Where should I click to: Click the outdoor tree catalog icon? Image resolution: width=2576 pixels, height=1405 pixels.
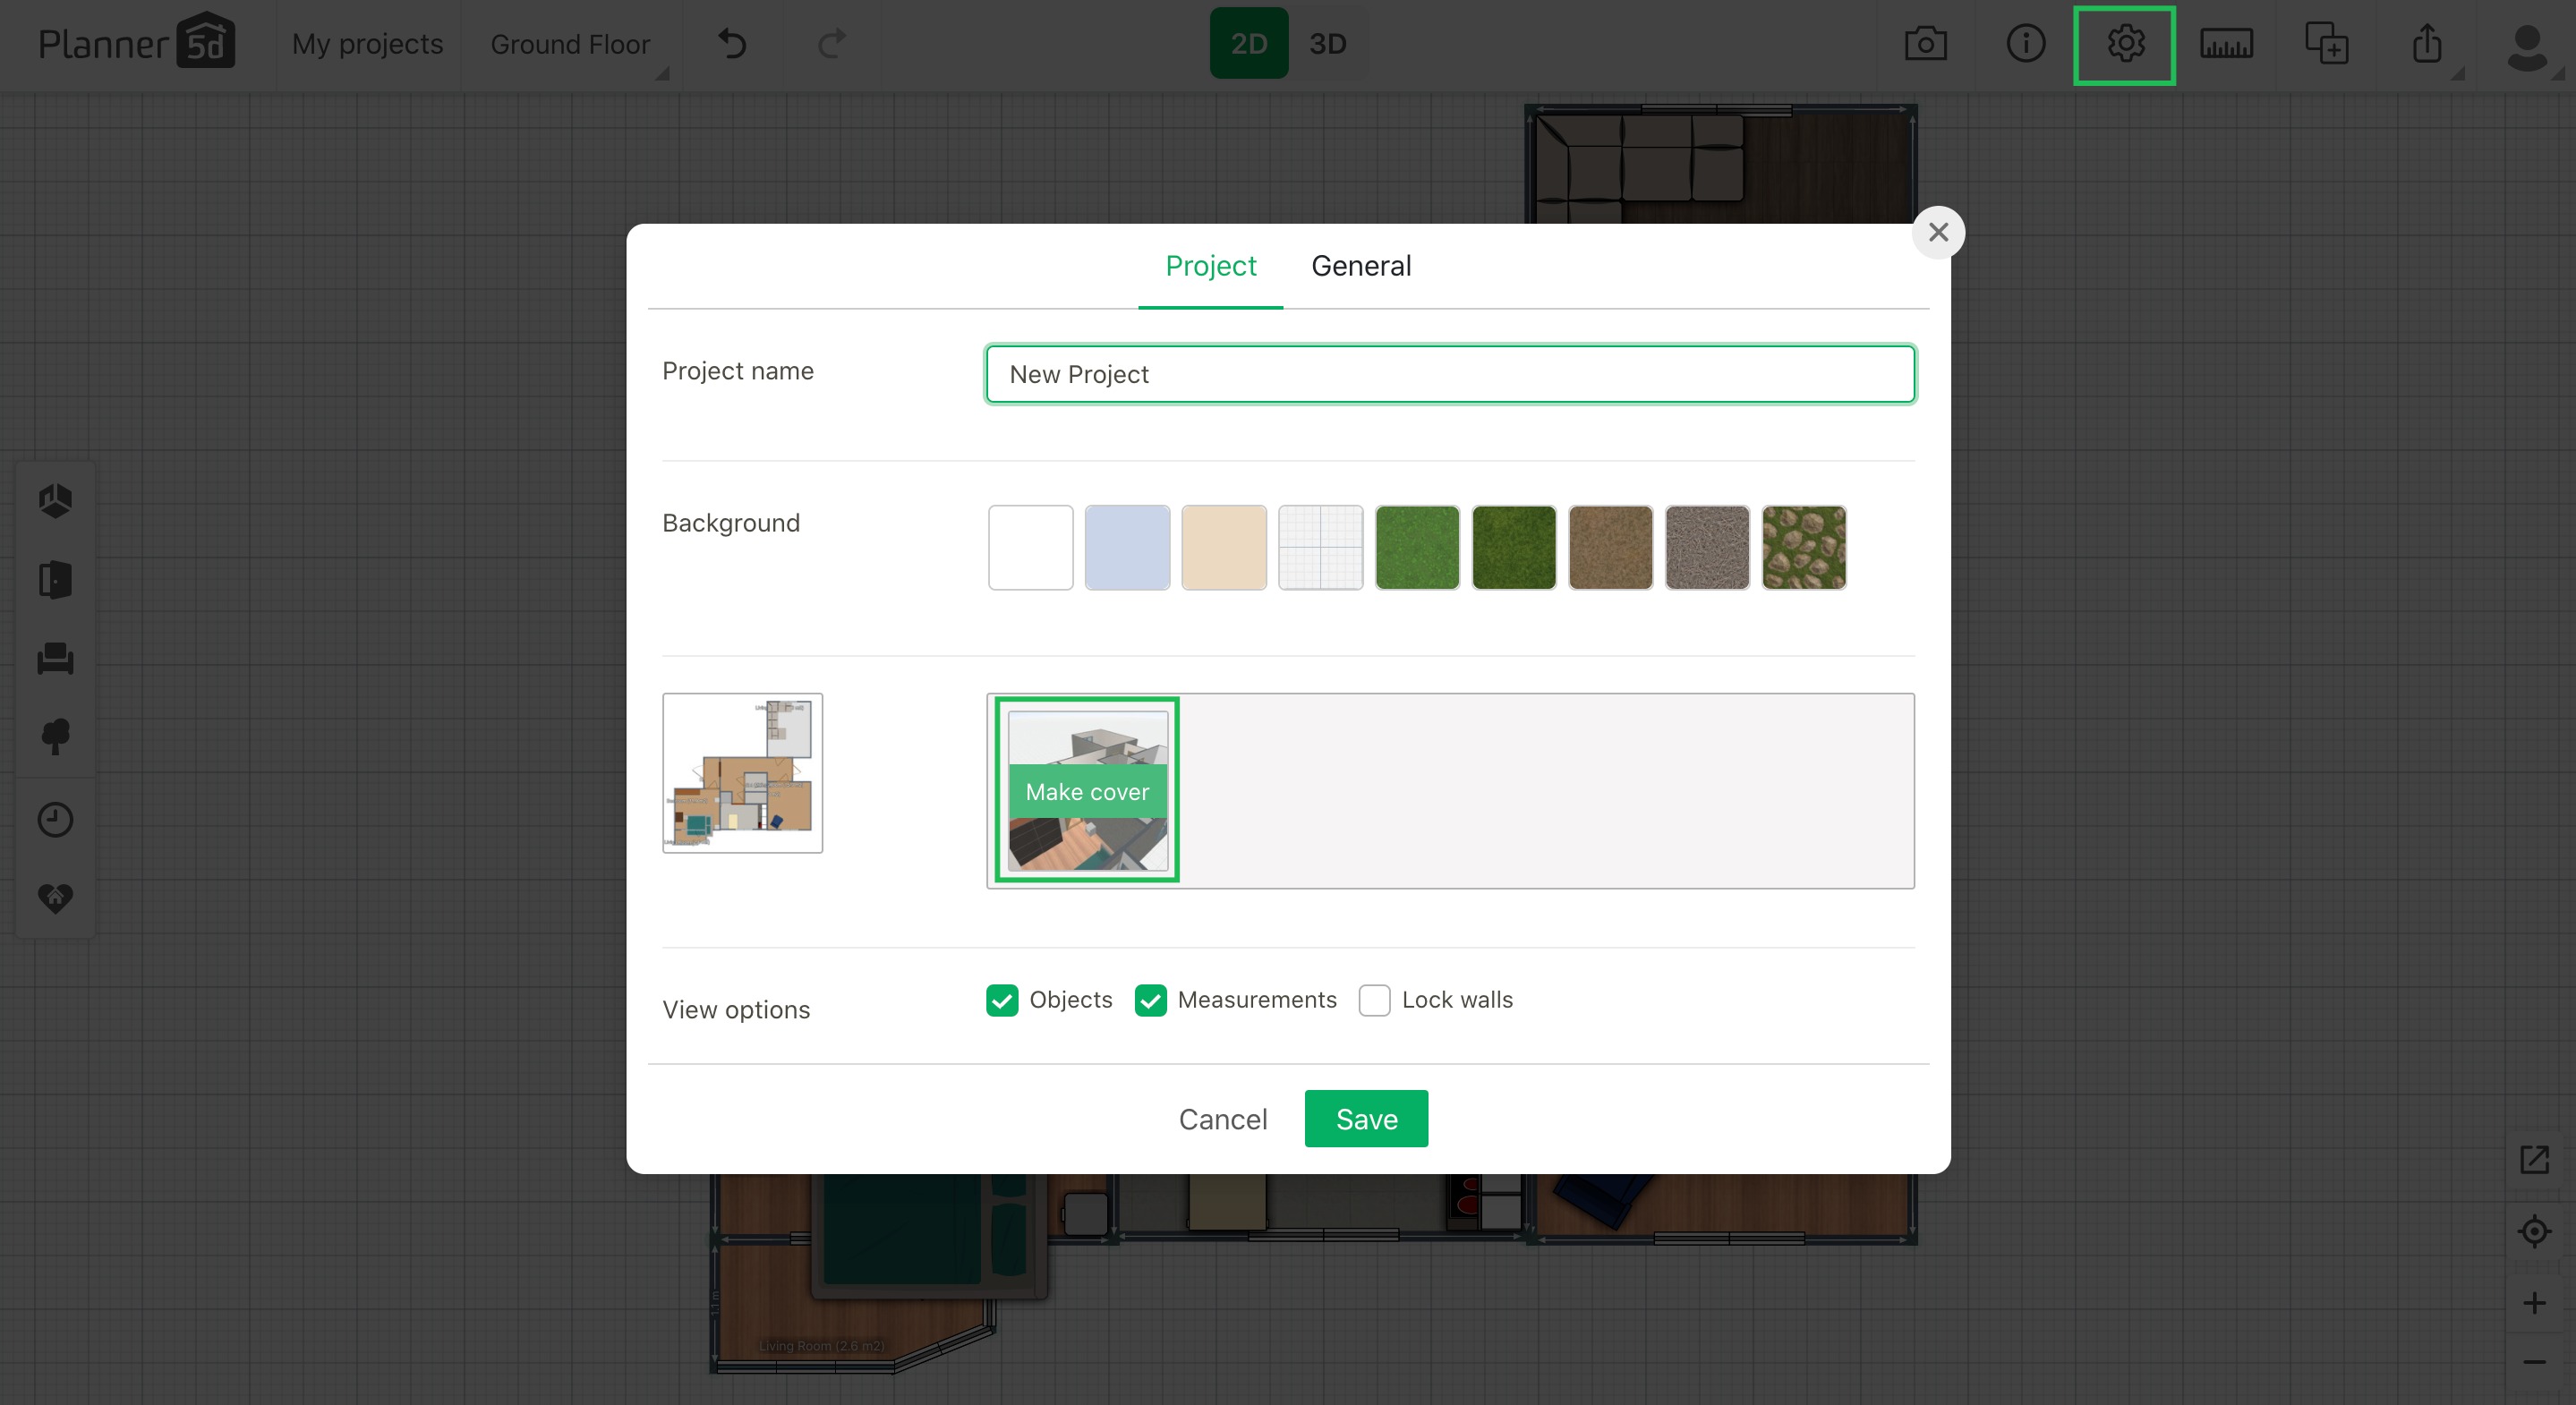click(x=55, y=737)
